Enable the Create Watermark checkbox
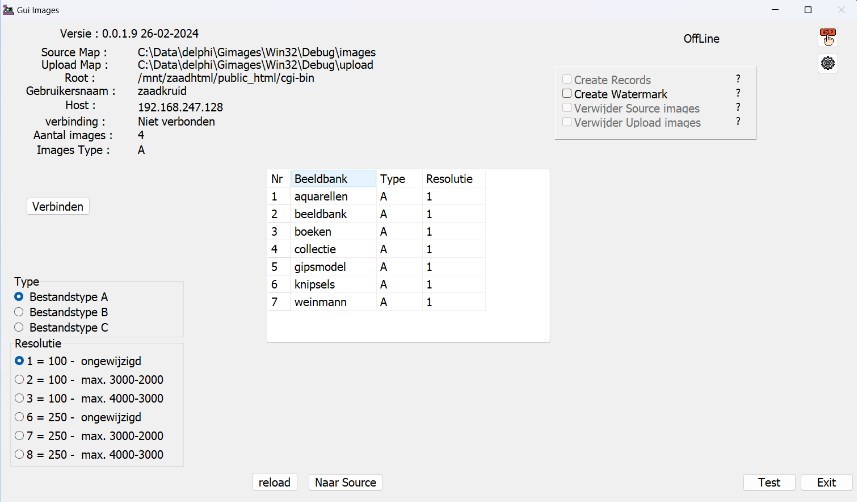 tap(567, 94)
